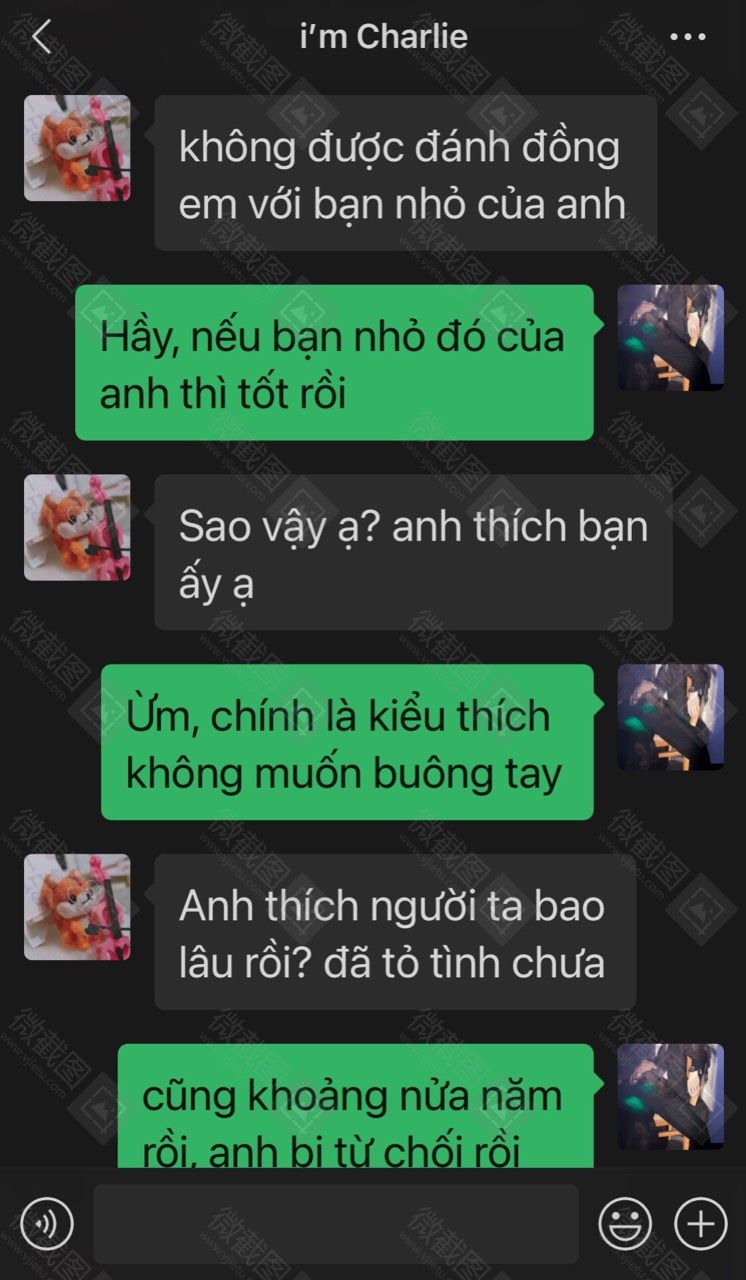Switch to voice message input icon
Screen dimensions: 746x1280
(x=46, y=1223)
